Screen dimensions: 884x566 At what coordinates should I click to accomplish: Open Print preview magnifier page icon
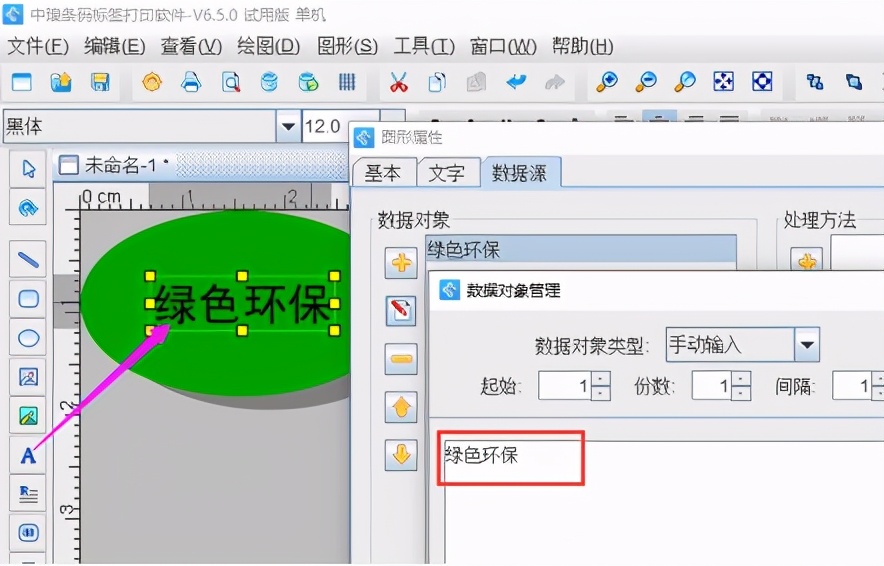pos(231,82)
